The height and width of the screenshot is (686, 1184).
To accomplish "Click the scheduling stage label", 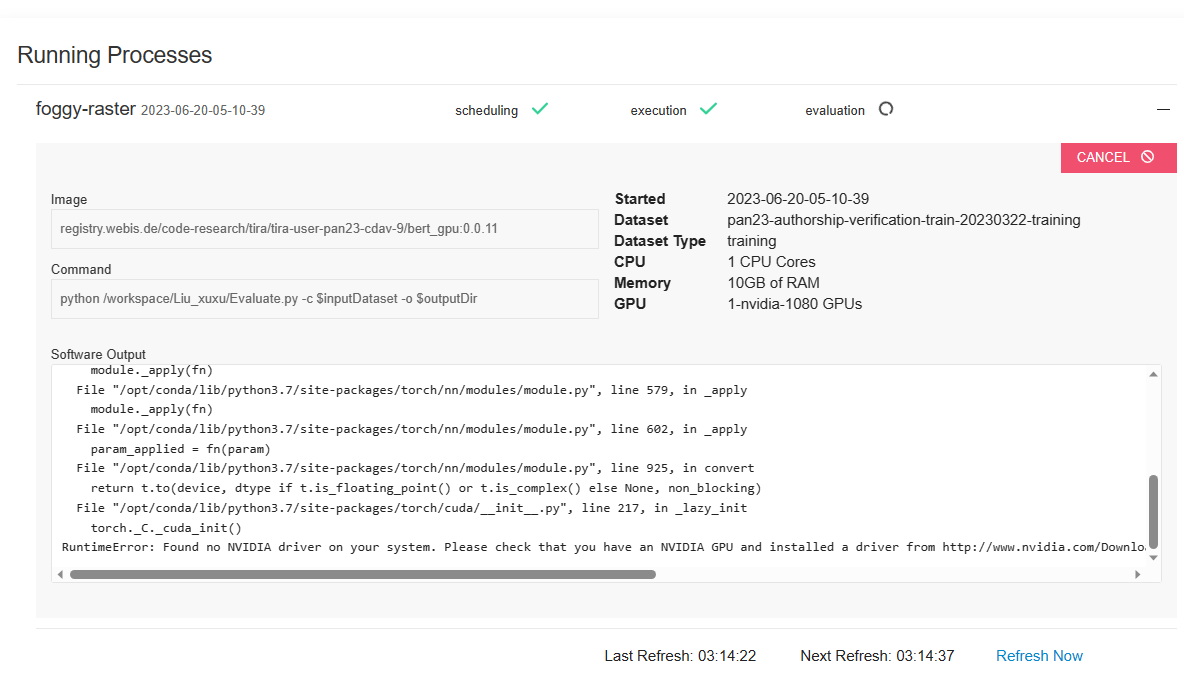I will click(486, 110).
